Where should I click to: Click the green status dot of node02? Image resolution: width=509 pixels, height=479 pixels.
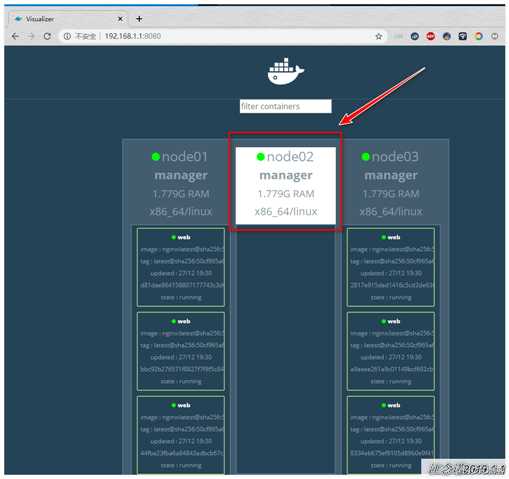(261, 156)
